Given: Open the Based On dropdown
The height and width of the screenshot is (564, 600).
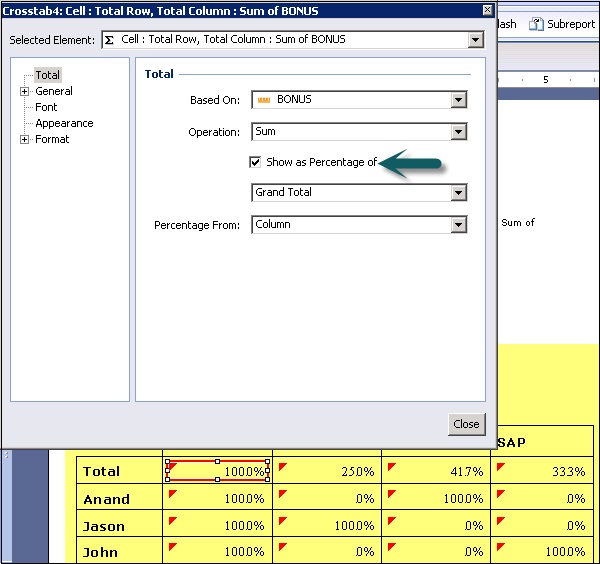Looking at the screenshot, I should click(458, 100).
